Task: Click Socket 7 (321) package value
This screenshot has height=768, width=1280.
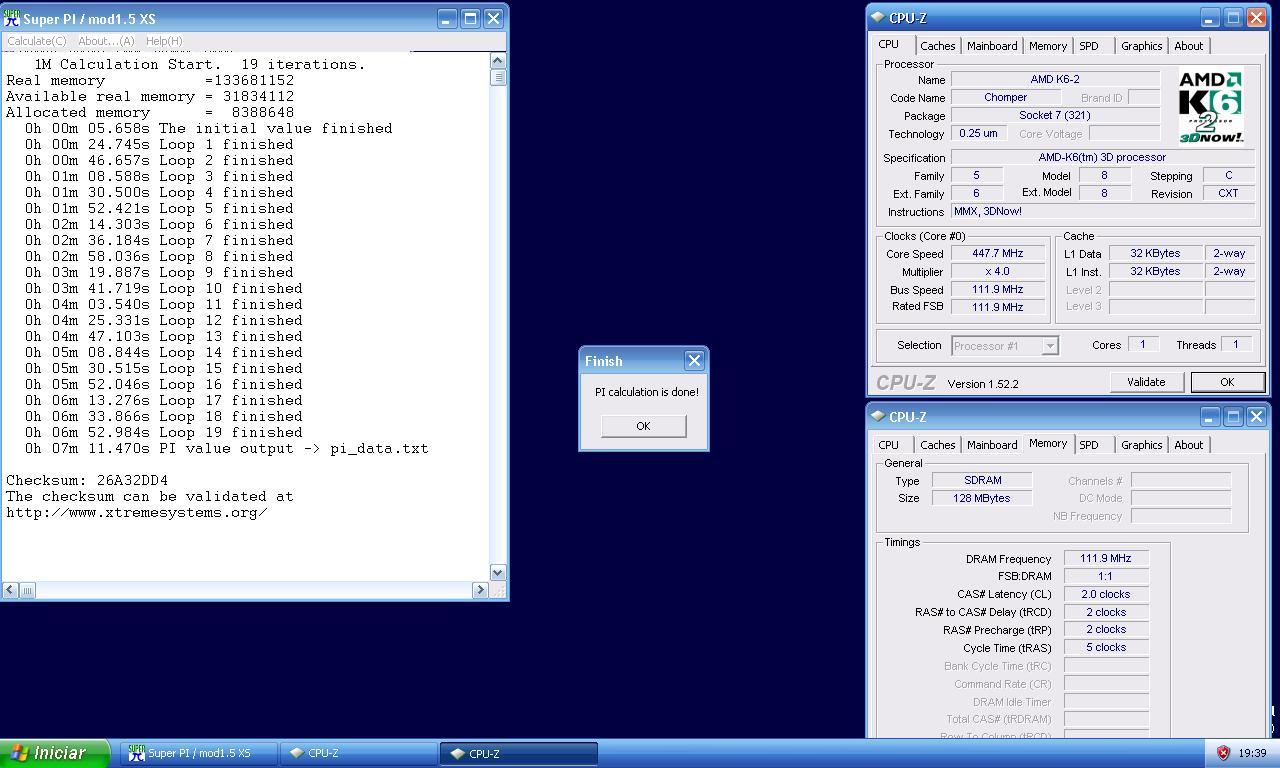Action: [x=1055, y=115]
